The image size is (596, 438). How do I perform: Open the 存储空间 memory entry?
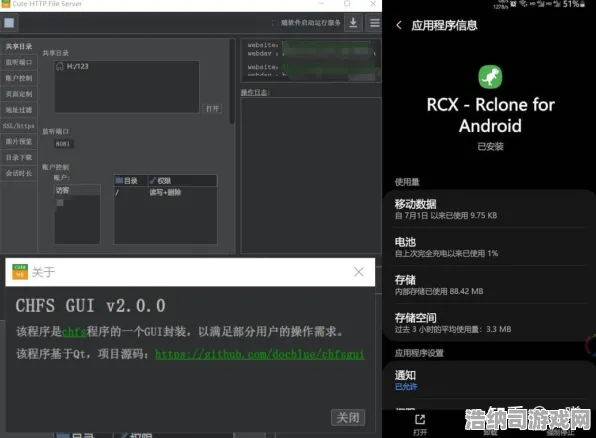[x=490, y=323]
